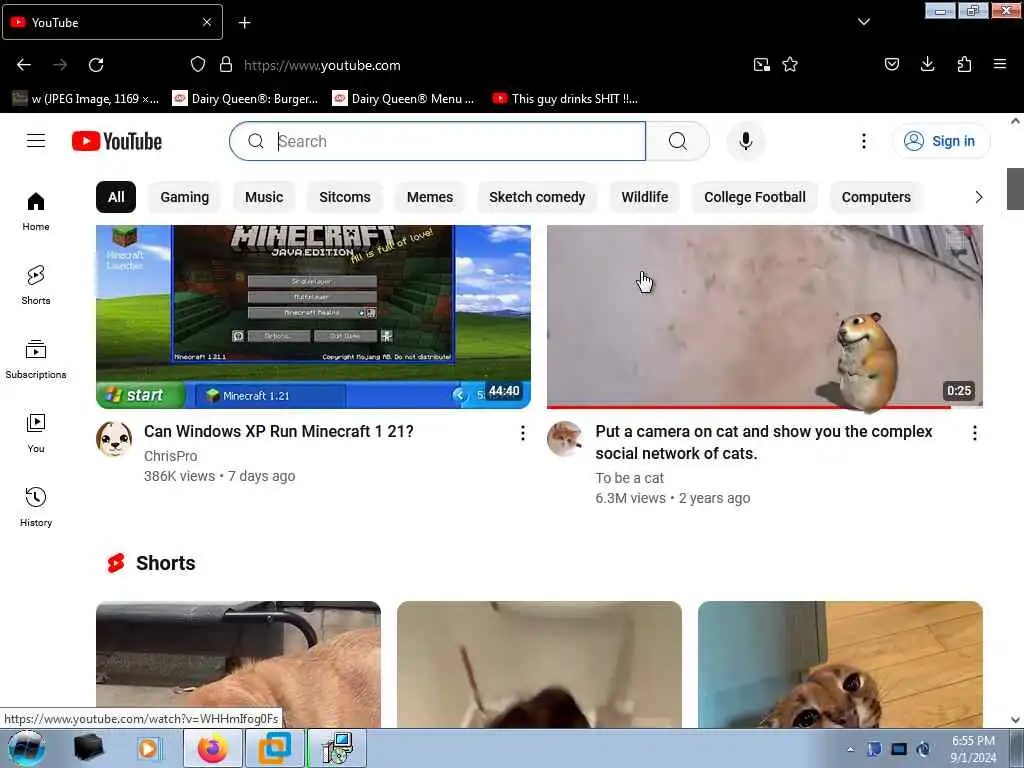Open the middle Shorts video thumbnail
Screen dimensions: 1024x768
[x=539, y=664]
